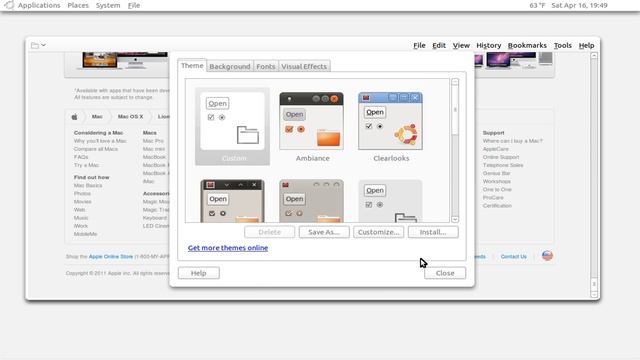640x360 pixels.
Task: Open File menu in top panel
Action: point(133,5)
